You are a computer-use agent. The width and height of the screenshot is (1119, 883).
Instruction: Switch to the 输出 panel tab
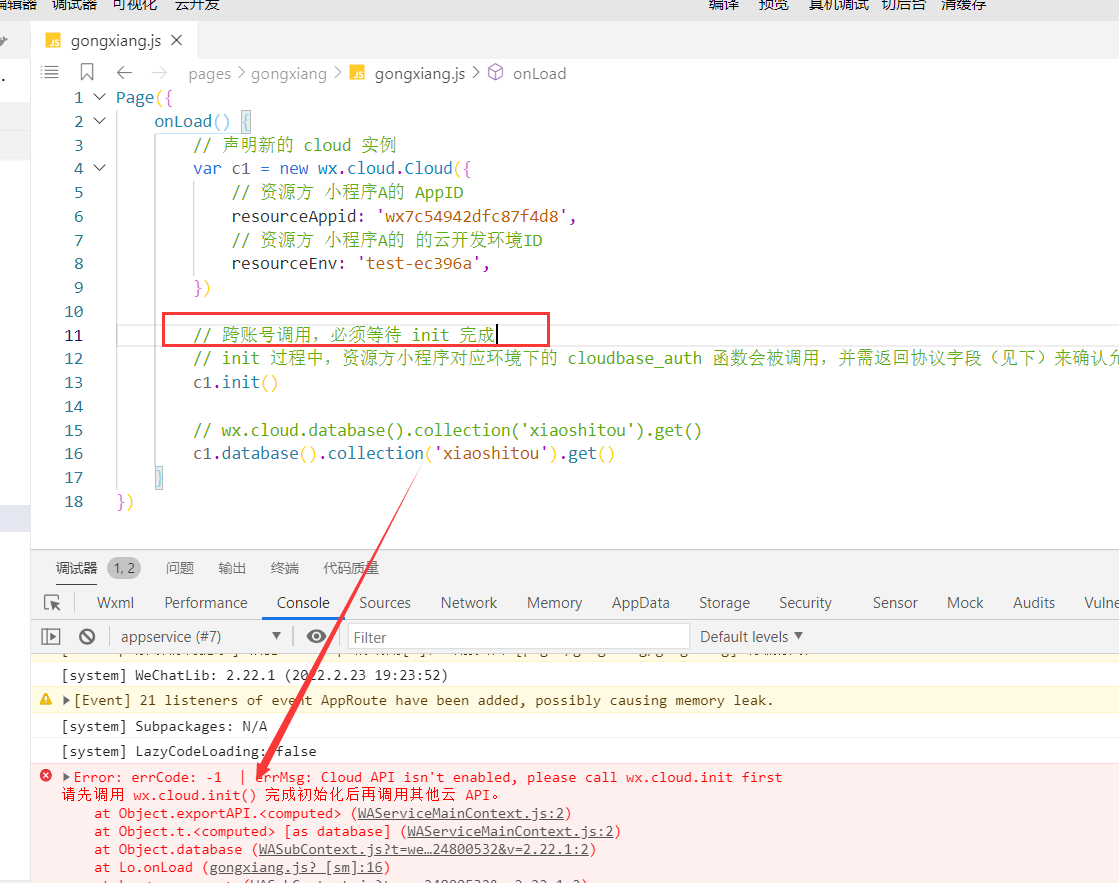click(232, 568)
